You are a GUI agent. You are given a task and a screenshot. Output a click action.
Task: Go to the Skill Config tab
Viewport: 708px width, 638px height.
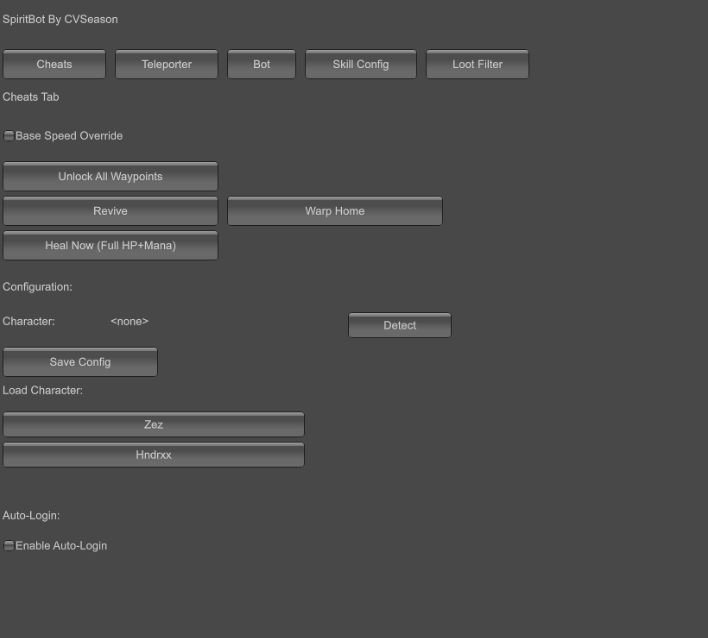pyautogui.click(x=360, y=65)
